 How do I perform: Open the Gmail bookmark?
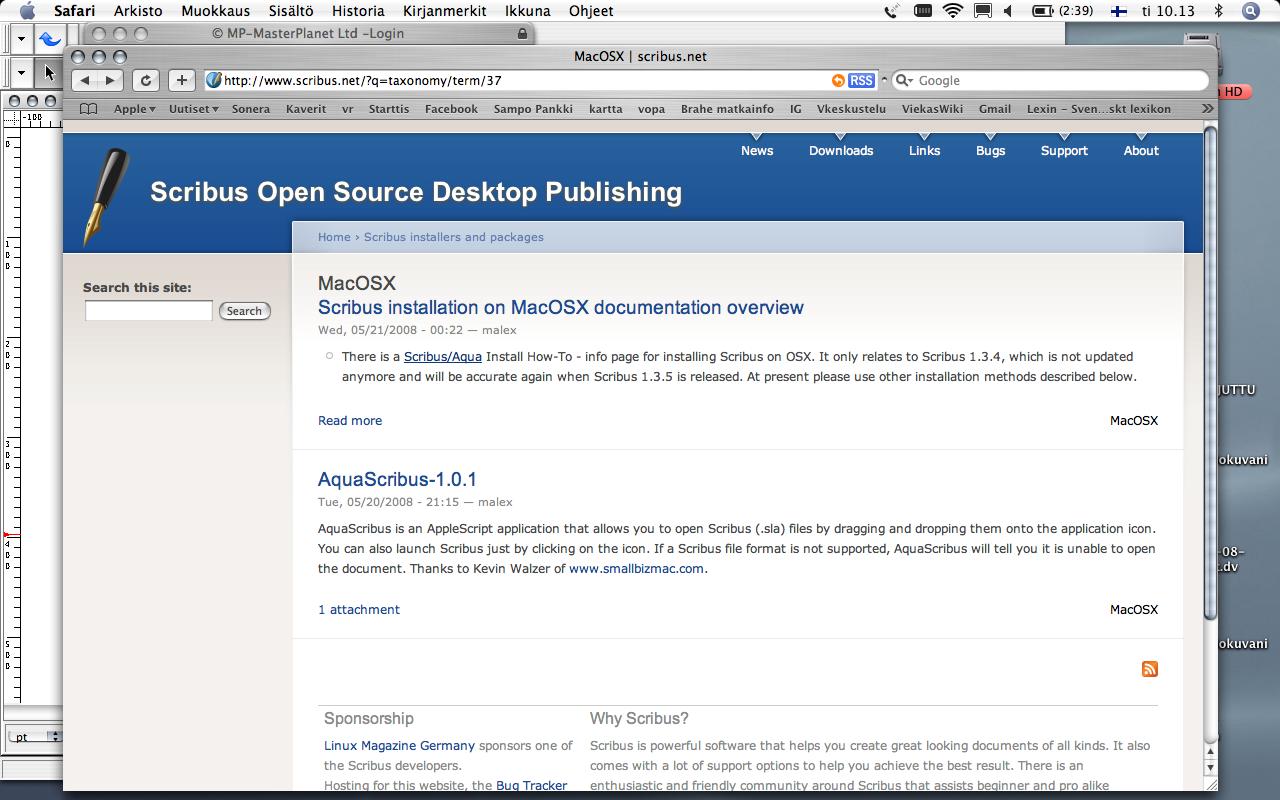click(x=995, y=109)
